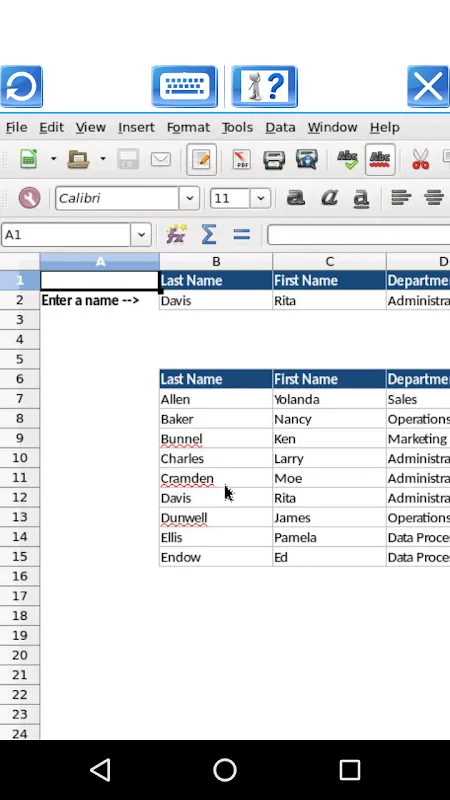Viewport: 450px width, 800px height.
Task: Click the Function Wizard icon
Action: coord(177,235)
